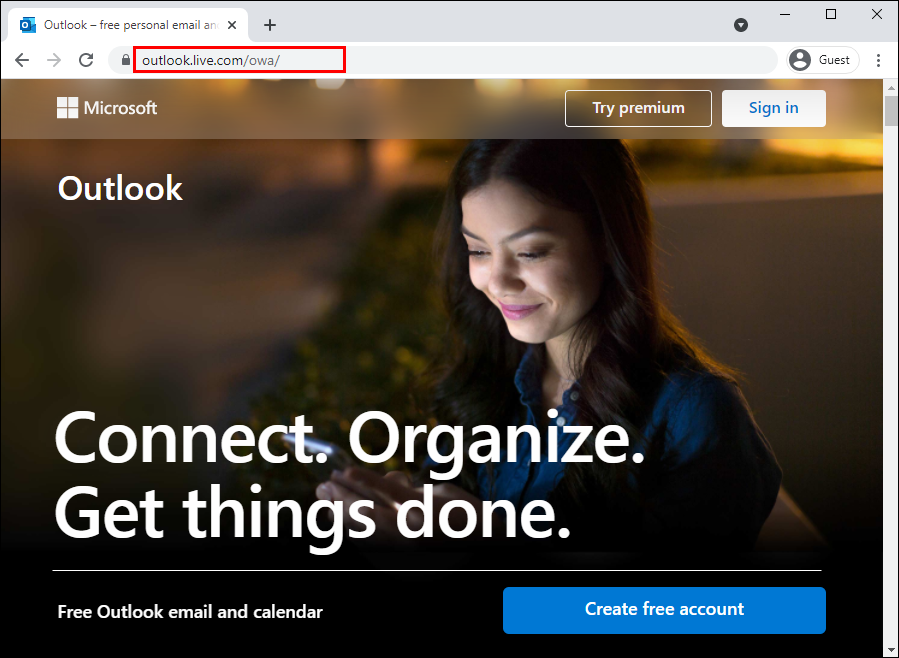
Task: Open Chrome's three-dot menu
Action: [x=878, y=60]
